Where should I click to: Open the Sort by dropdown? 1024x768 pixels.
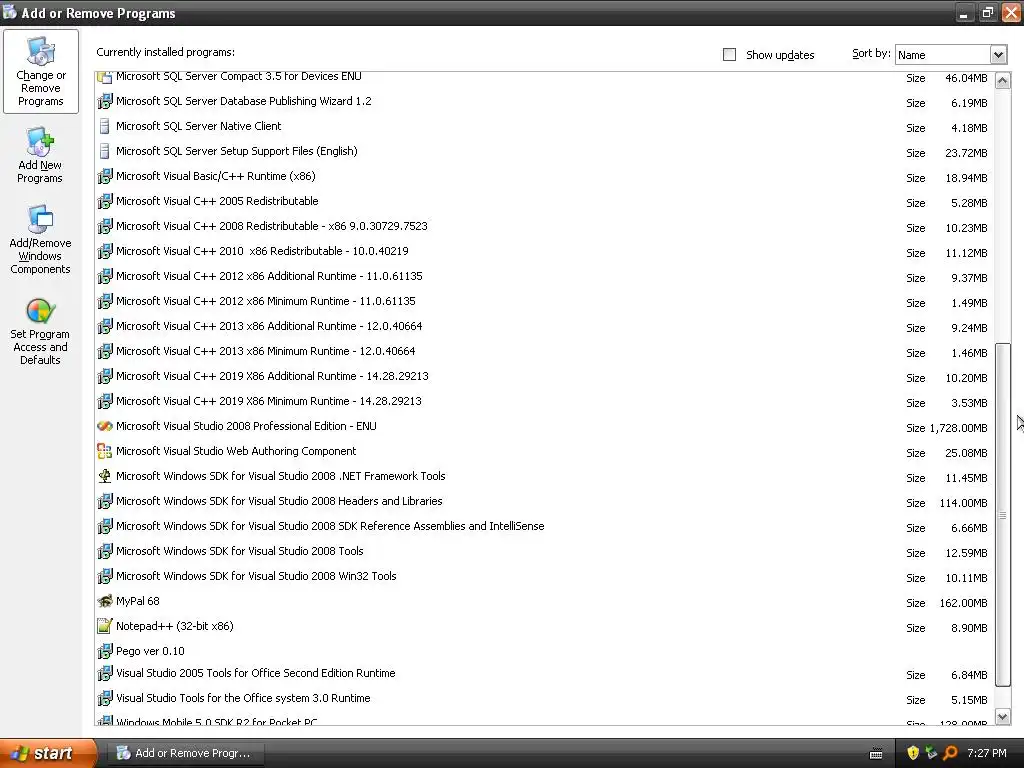[x=997, y=55]
